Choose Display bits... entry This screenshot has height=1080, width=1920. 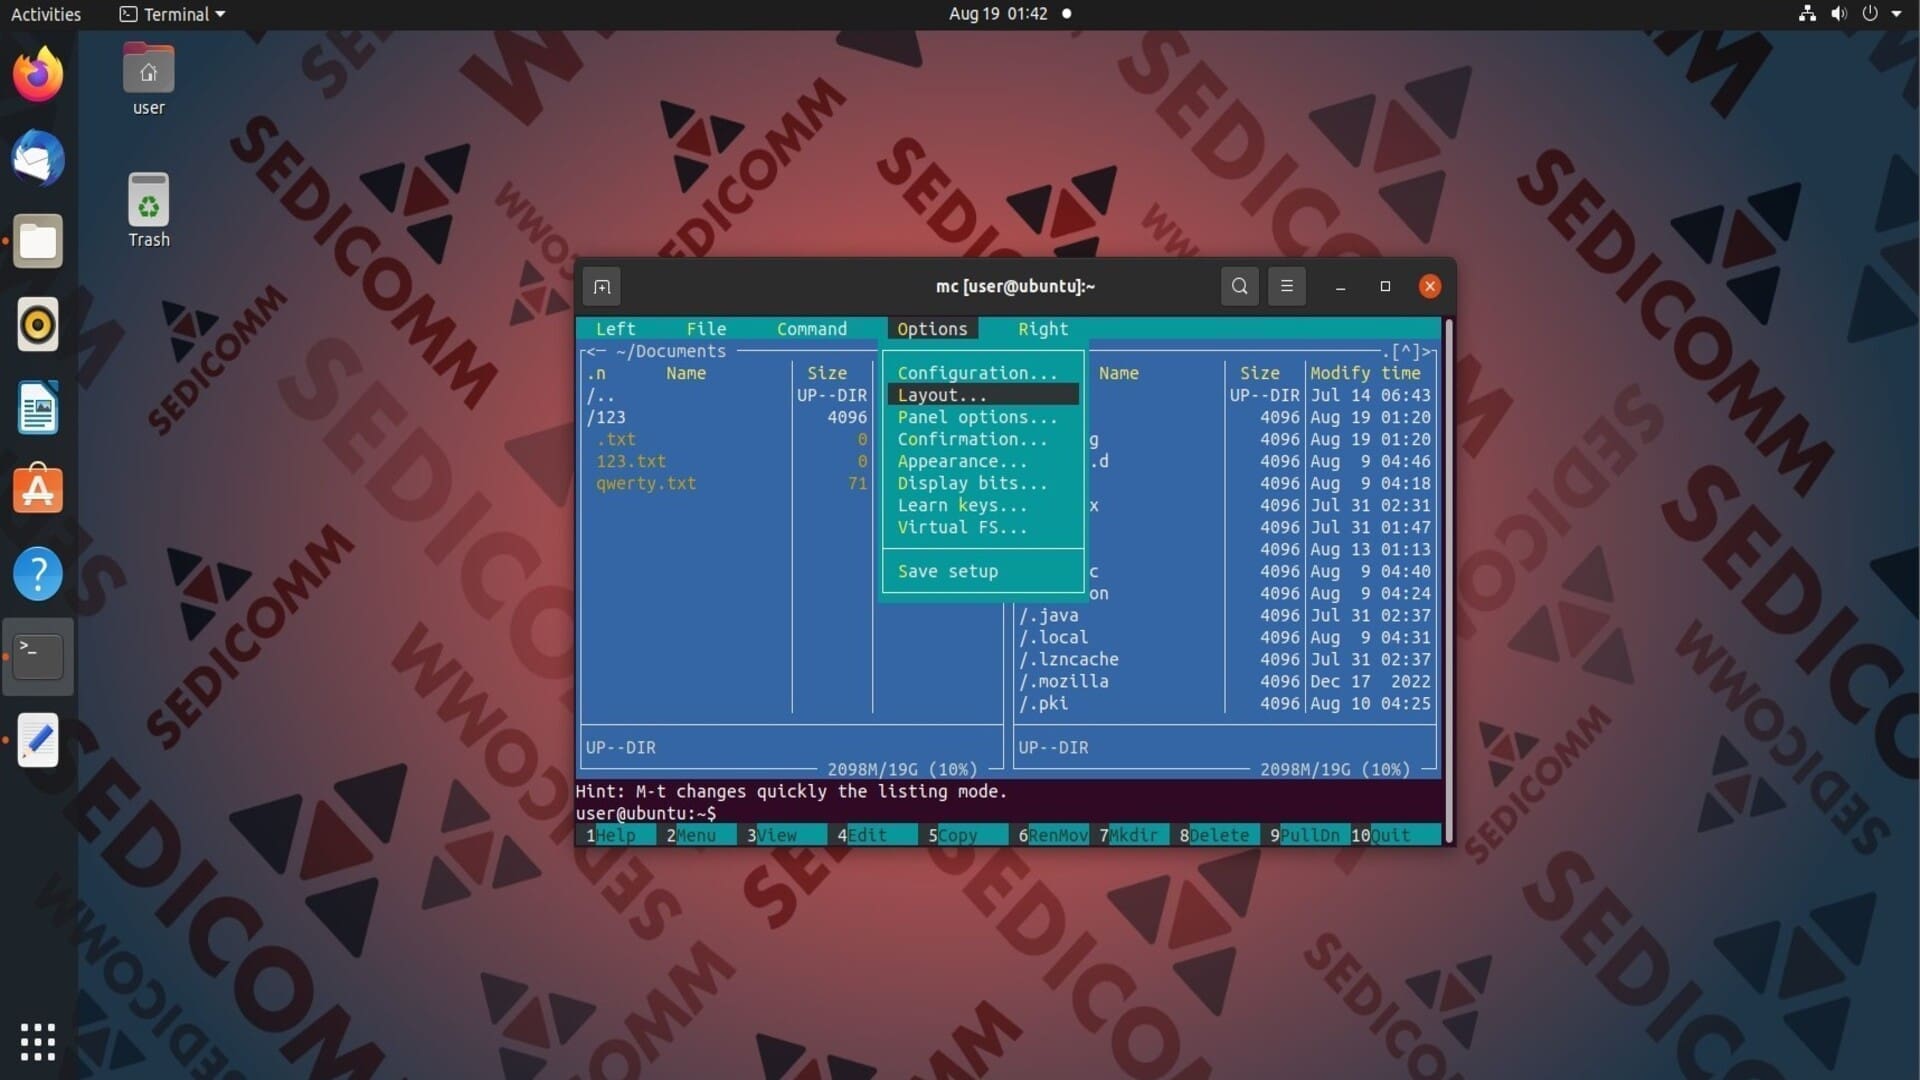[x=983, y=483]
